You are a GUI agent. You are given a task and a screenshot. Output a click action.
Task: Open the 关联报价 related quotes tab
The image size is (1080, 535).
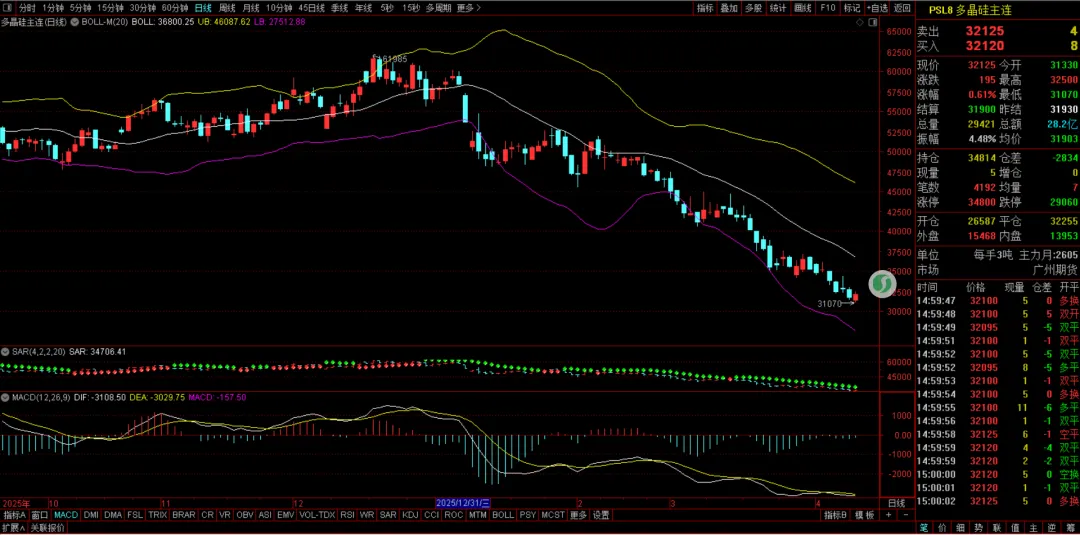click(48, 528)
